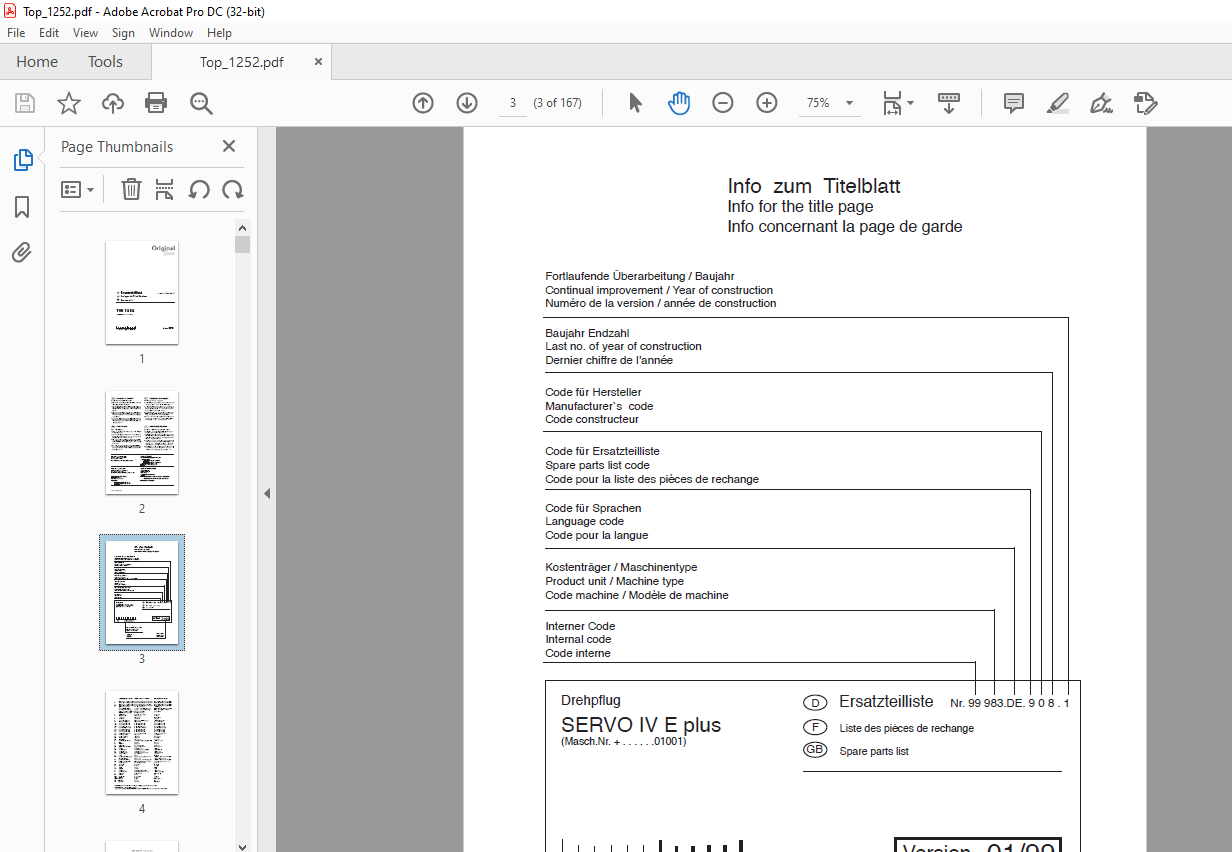Close the Page Thumbnails panel

229,146
